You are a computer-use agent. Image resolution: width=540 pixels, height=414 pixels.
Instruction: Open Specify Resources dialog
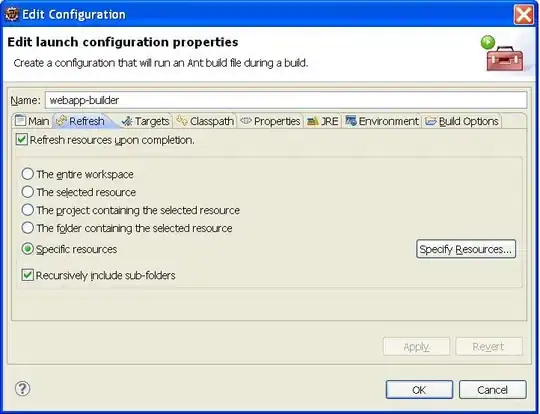point(466,249)
